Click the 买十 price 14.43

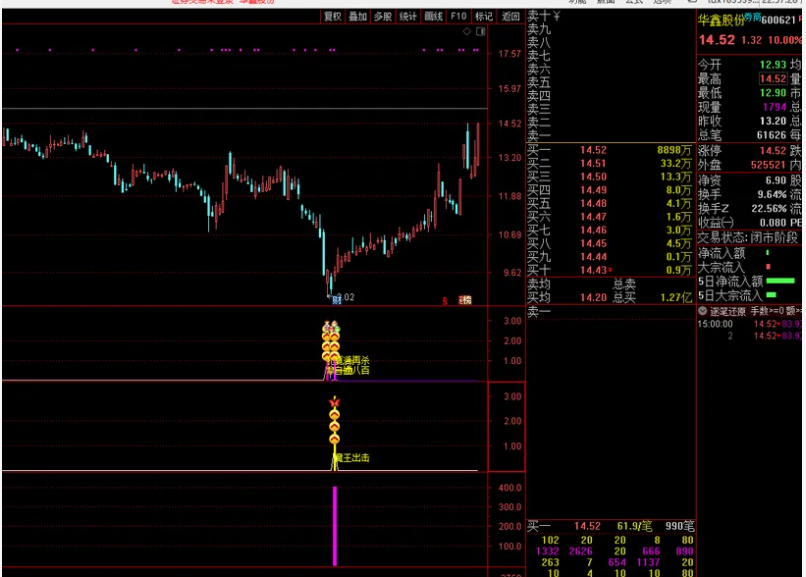tap(593, 270)
